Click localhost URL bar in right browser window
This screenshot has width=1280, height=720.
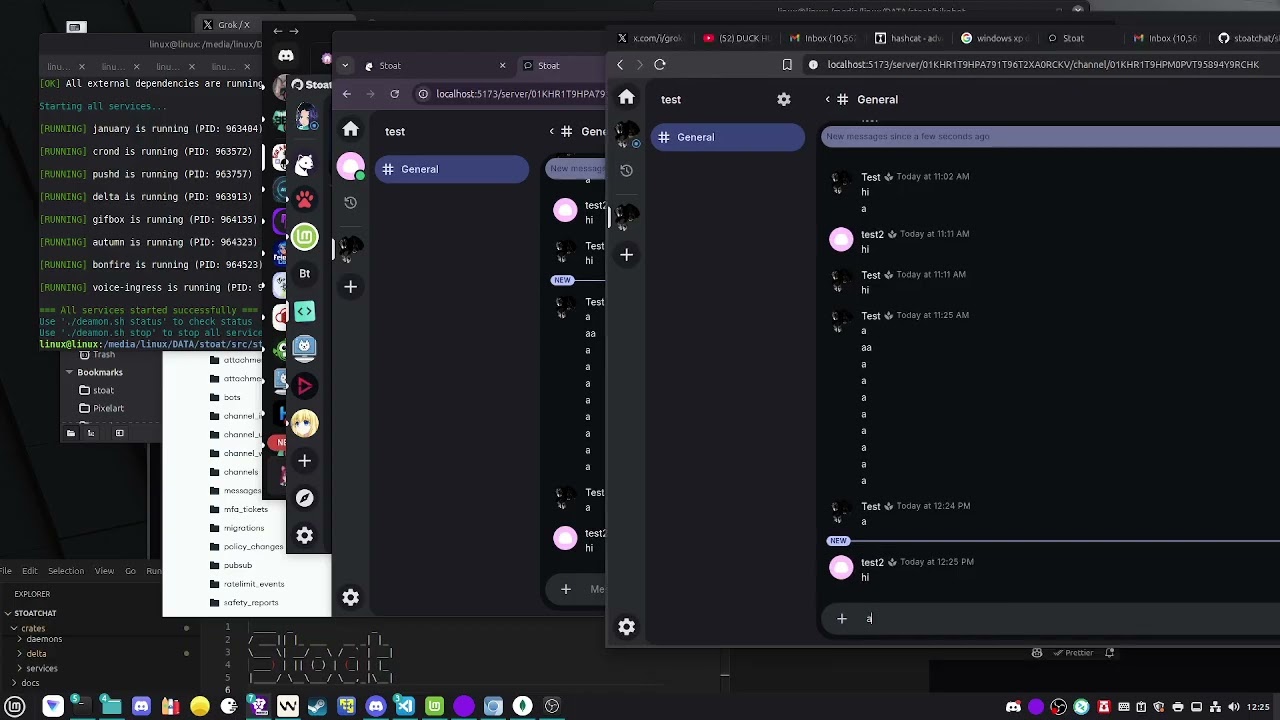[x=1040, y=65]
